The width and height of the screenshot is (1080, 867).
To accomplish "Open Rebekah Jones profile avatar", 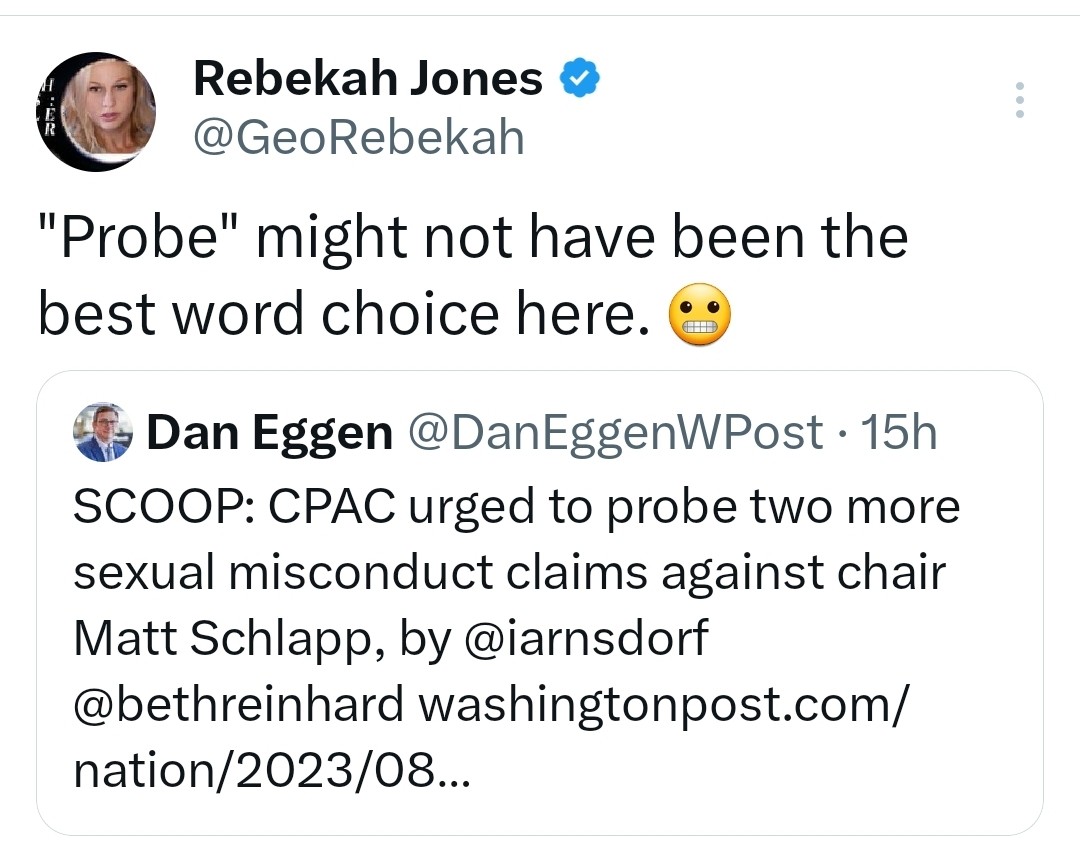I will coord(96,112).
